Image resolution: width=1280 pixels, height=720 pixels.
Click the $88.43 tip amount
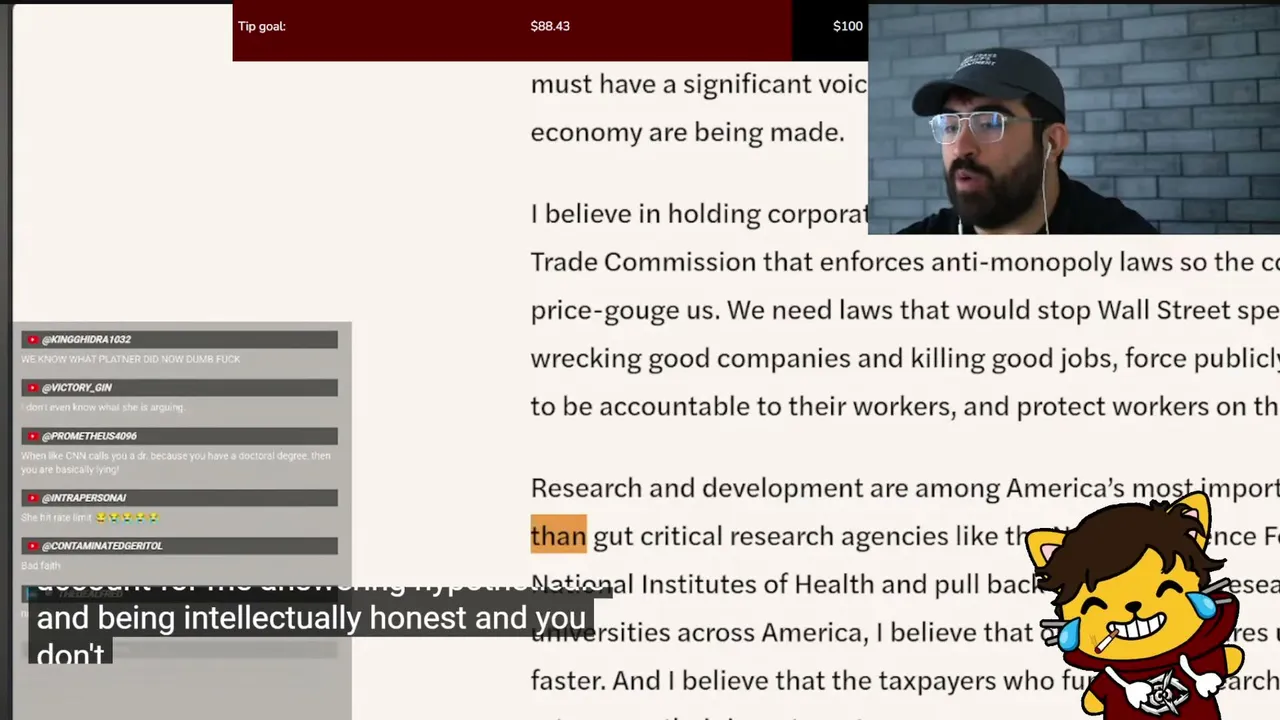coord(550,26)
